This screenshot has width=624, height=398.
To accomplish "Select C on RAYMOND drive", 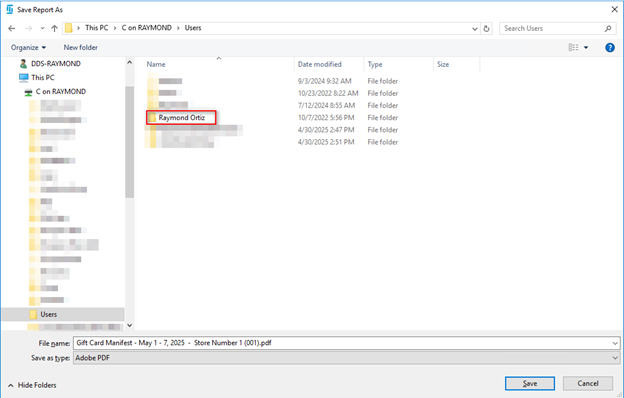I will [x=55, y=92].
